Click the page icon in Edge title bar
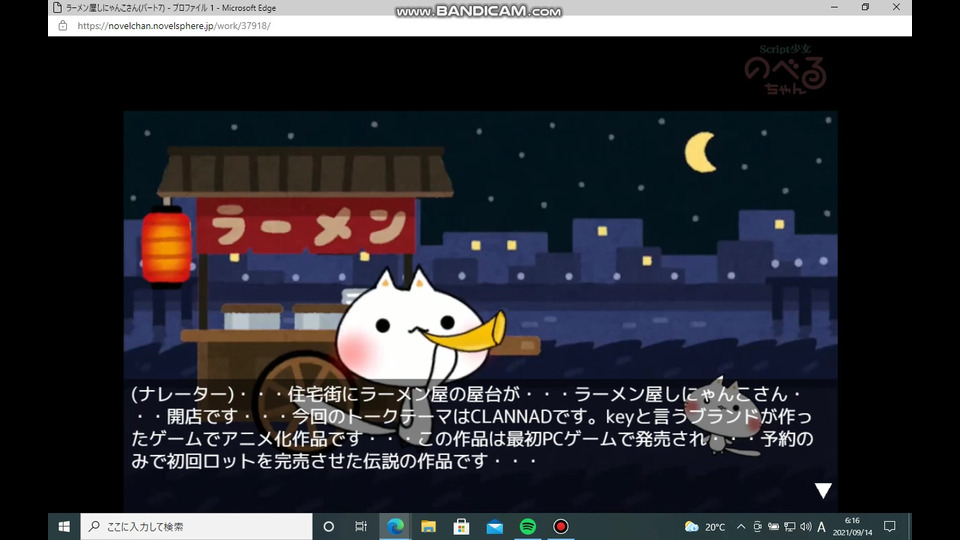This screenshot has width=960, height=540. 57,7
